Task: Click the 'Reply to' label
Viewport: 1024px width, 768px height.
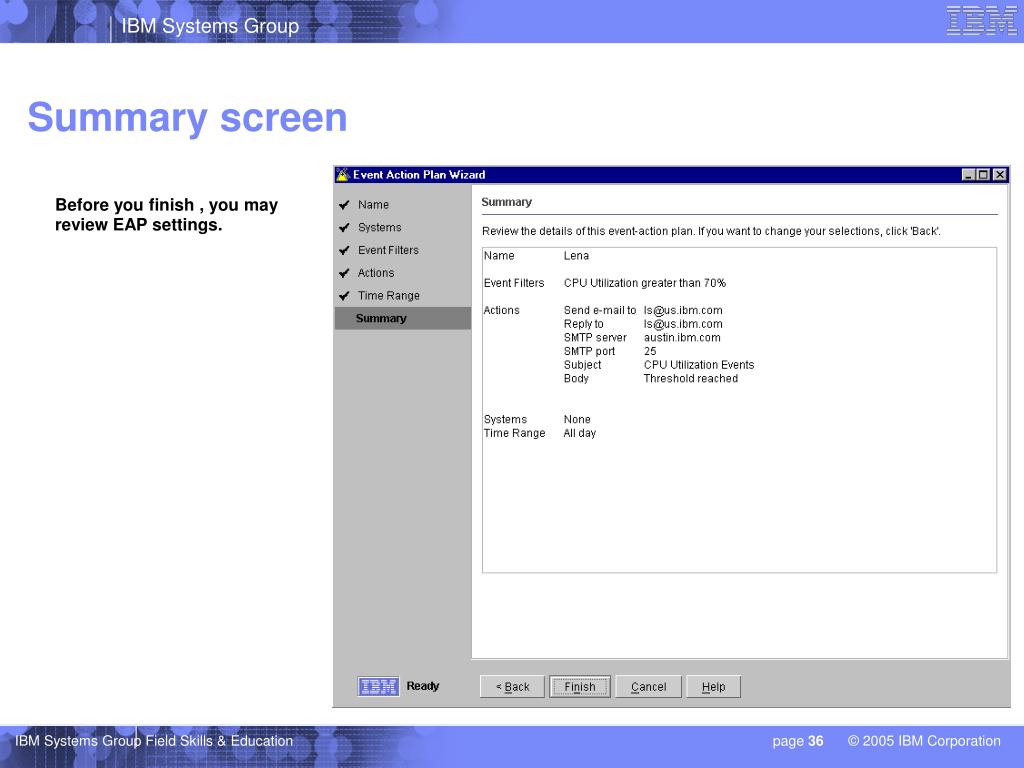Action: 584,324
